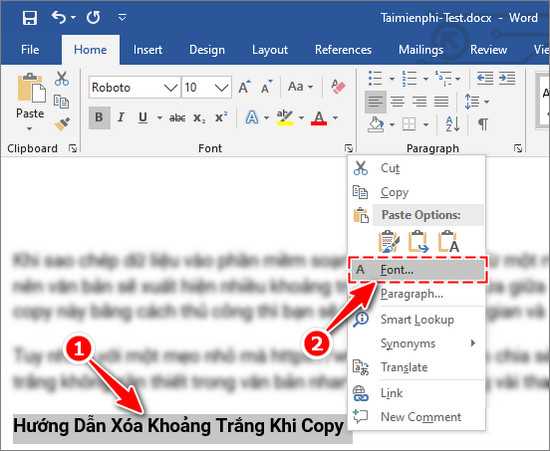Switch to the Insert ribbon tab

pyautogui.click(x=148, y=50)
